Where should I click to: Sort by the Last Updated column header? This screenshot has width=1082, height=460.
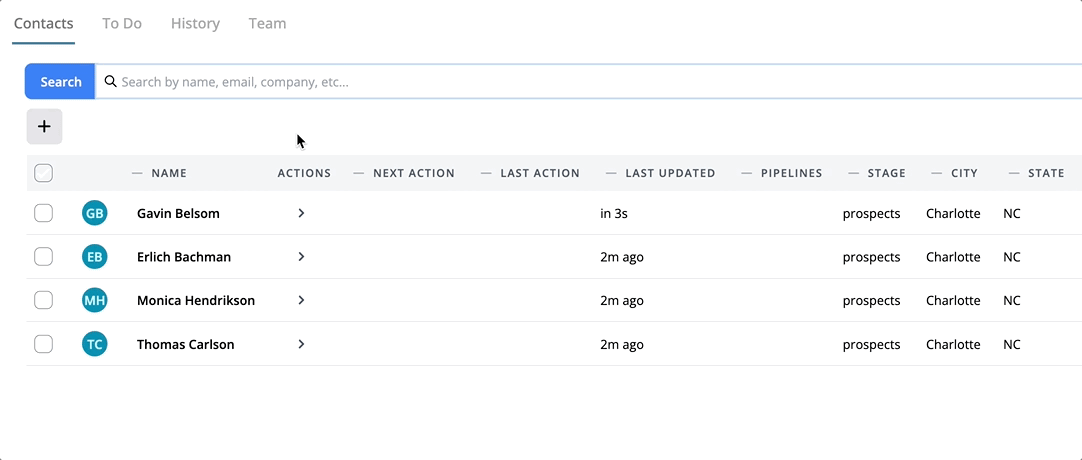click(669, 173)
